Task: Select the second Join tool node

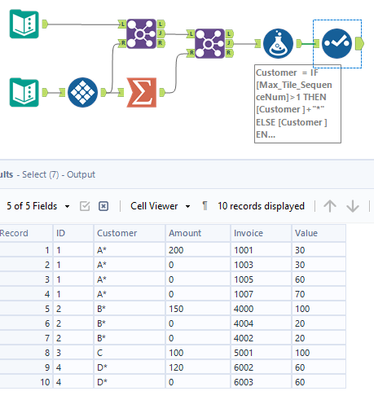Action: tap(209, 43)
